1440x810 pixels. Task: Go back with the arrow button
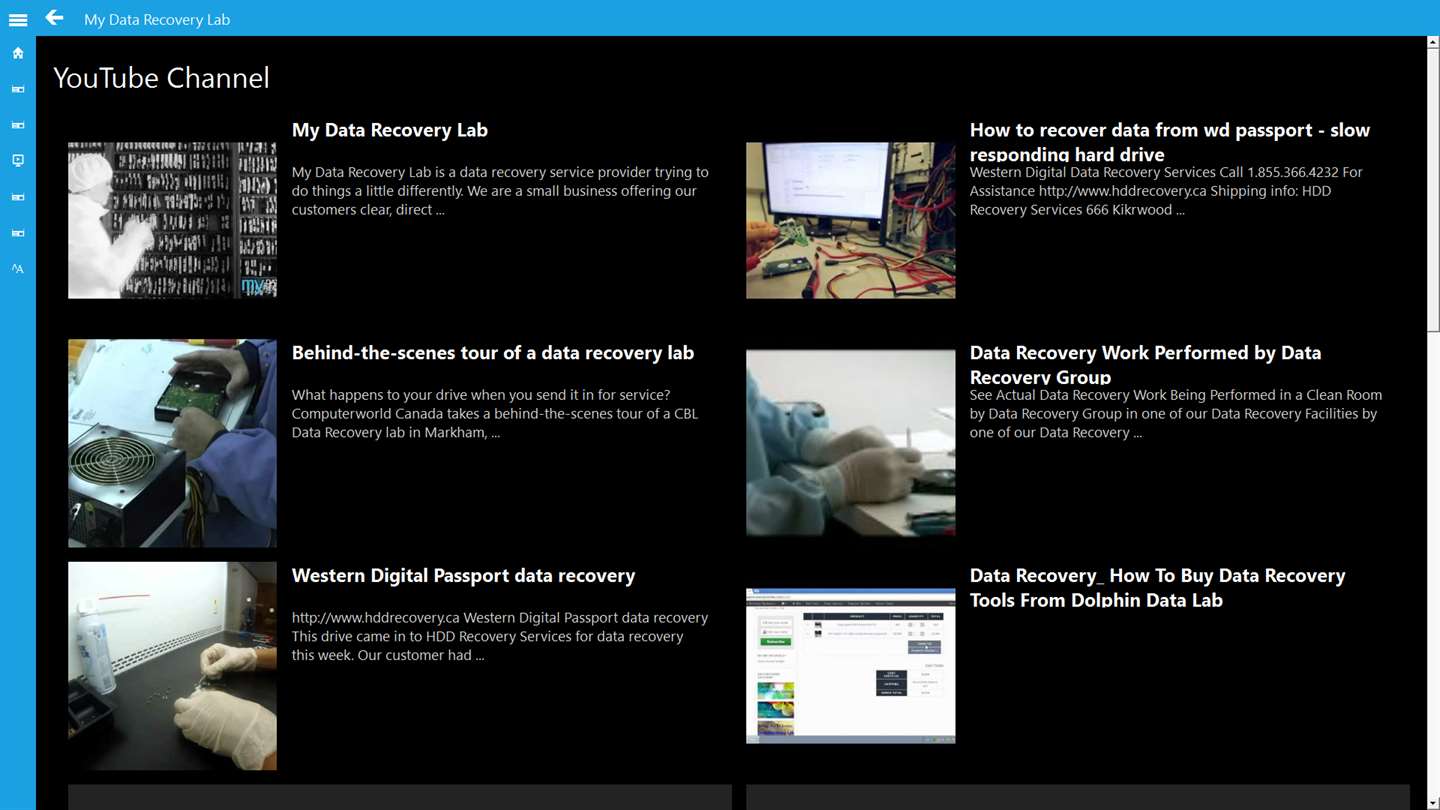pyautogui.click(x=54, y=18)
